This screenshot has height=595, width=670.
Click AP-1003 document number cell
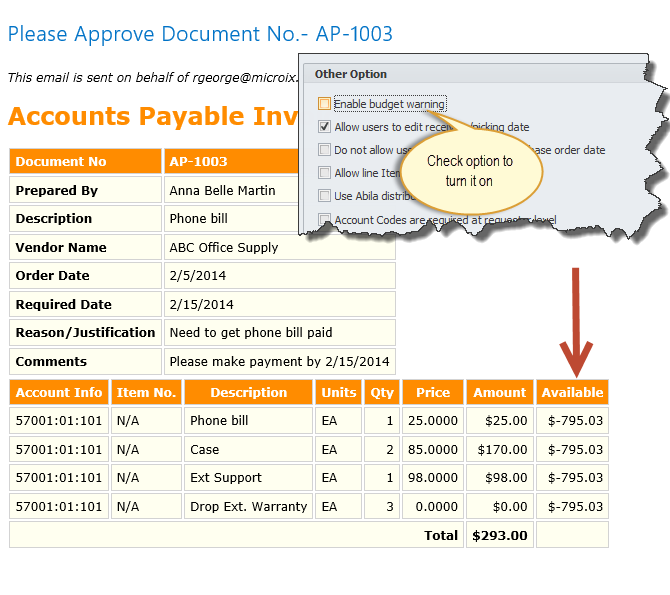(230, 162)
